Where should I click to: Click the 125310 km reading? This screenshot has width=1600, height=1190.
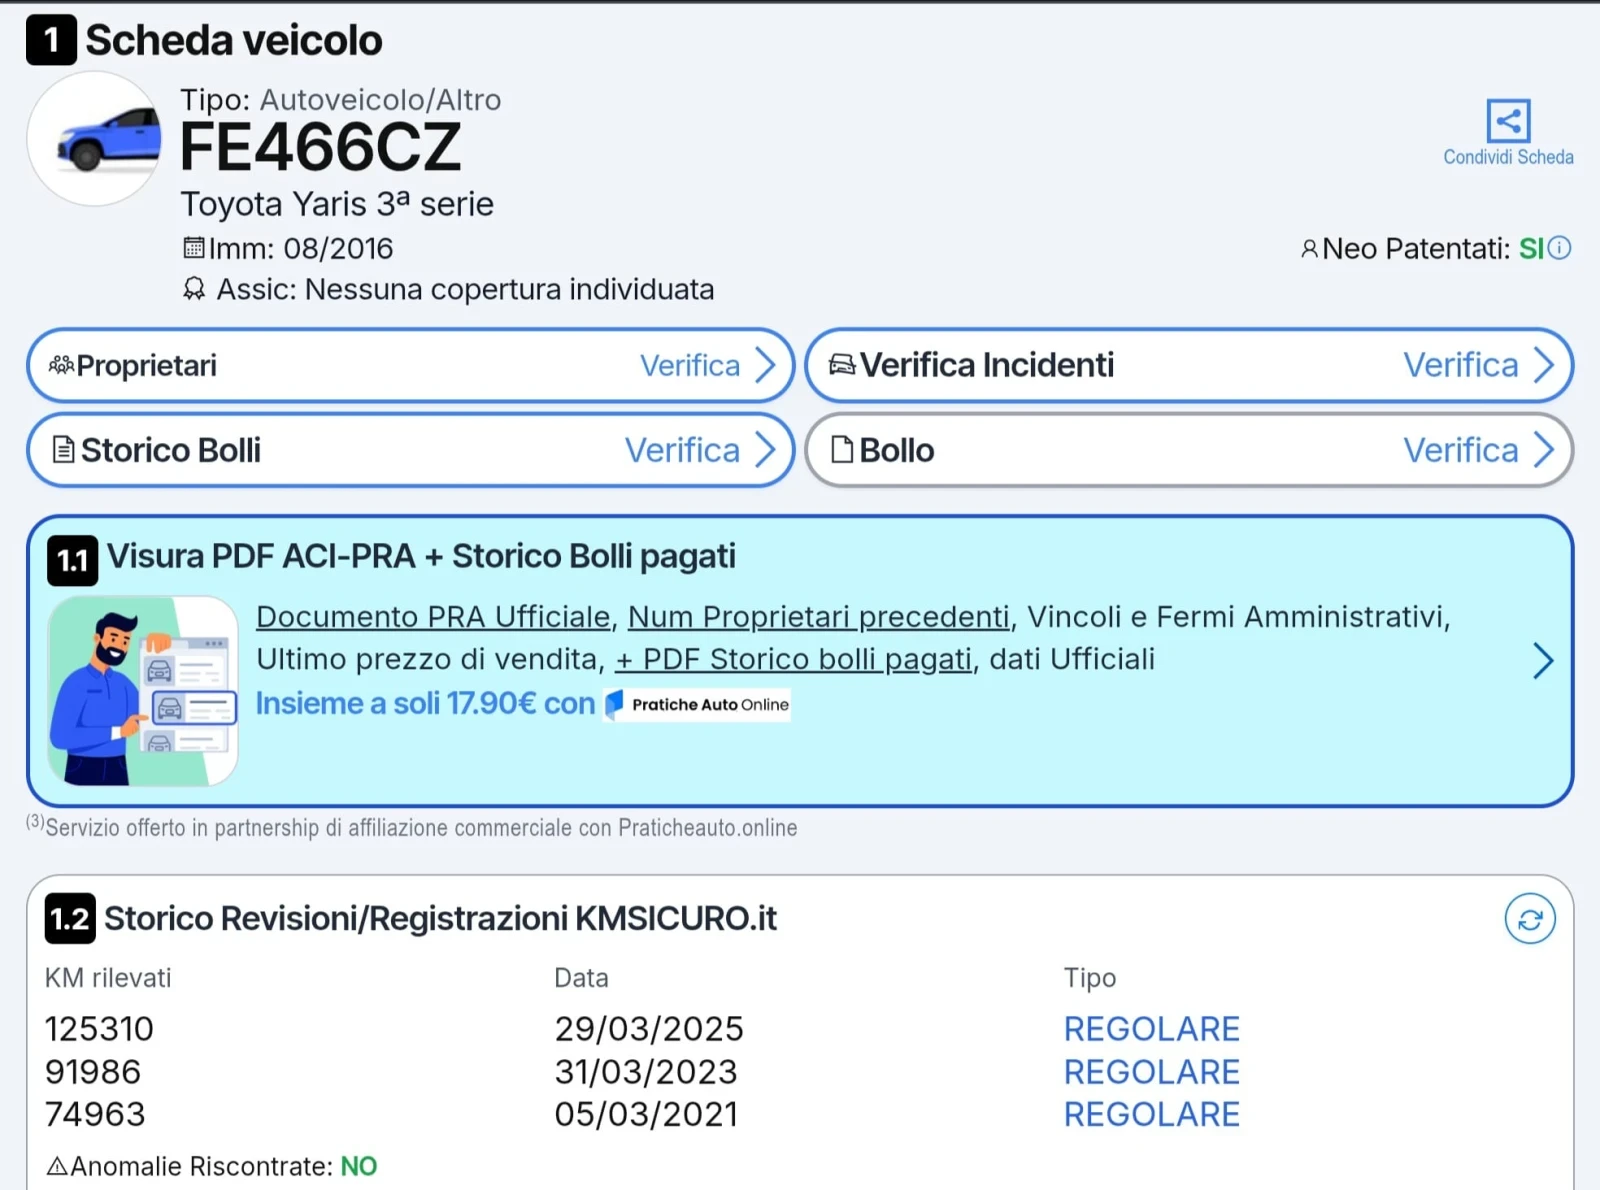99,1029
